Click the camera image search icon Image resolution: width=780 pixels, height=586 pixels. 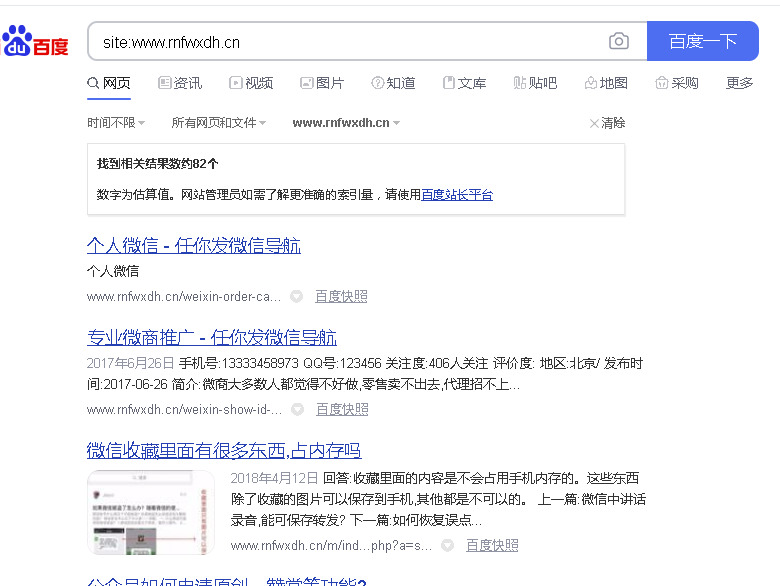618,41
